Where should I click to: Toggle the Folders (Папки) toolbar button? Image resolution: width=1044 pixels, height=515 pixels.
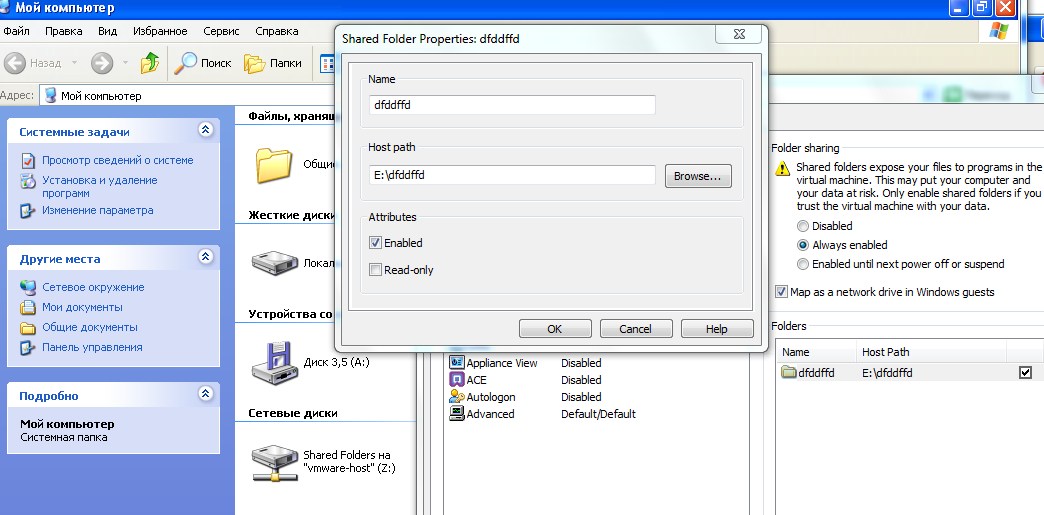(x=274, y=63)
